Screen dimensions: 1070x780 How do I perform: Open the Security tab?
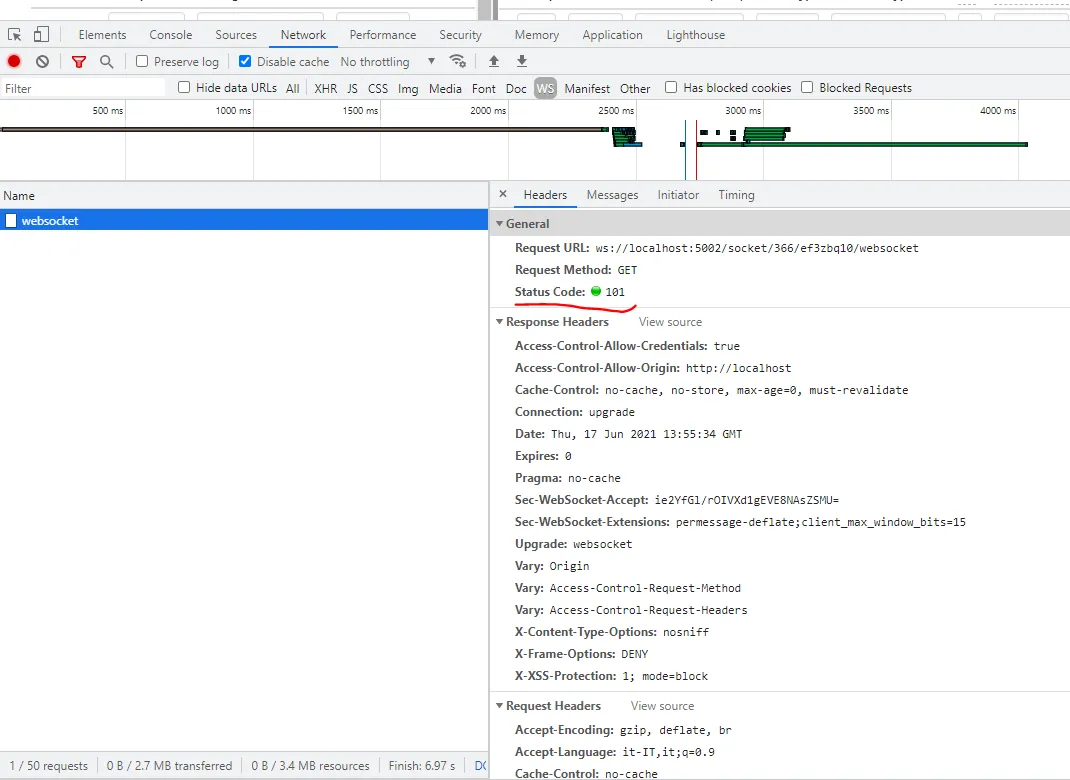click(x=461, y=35)
